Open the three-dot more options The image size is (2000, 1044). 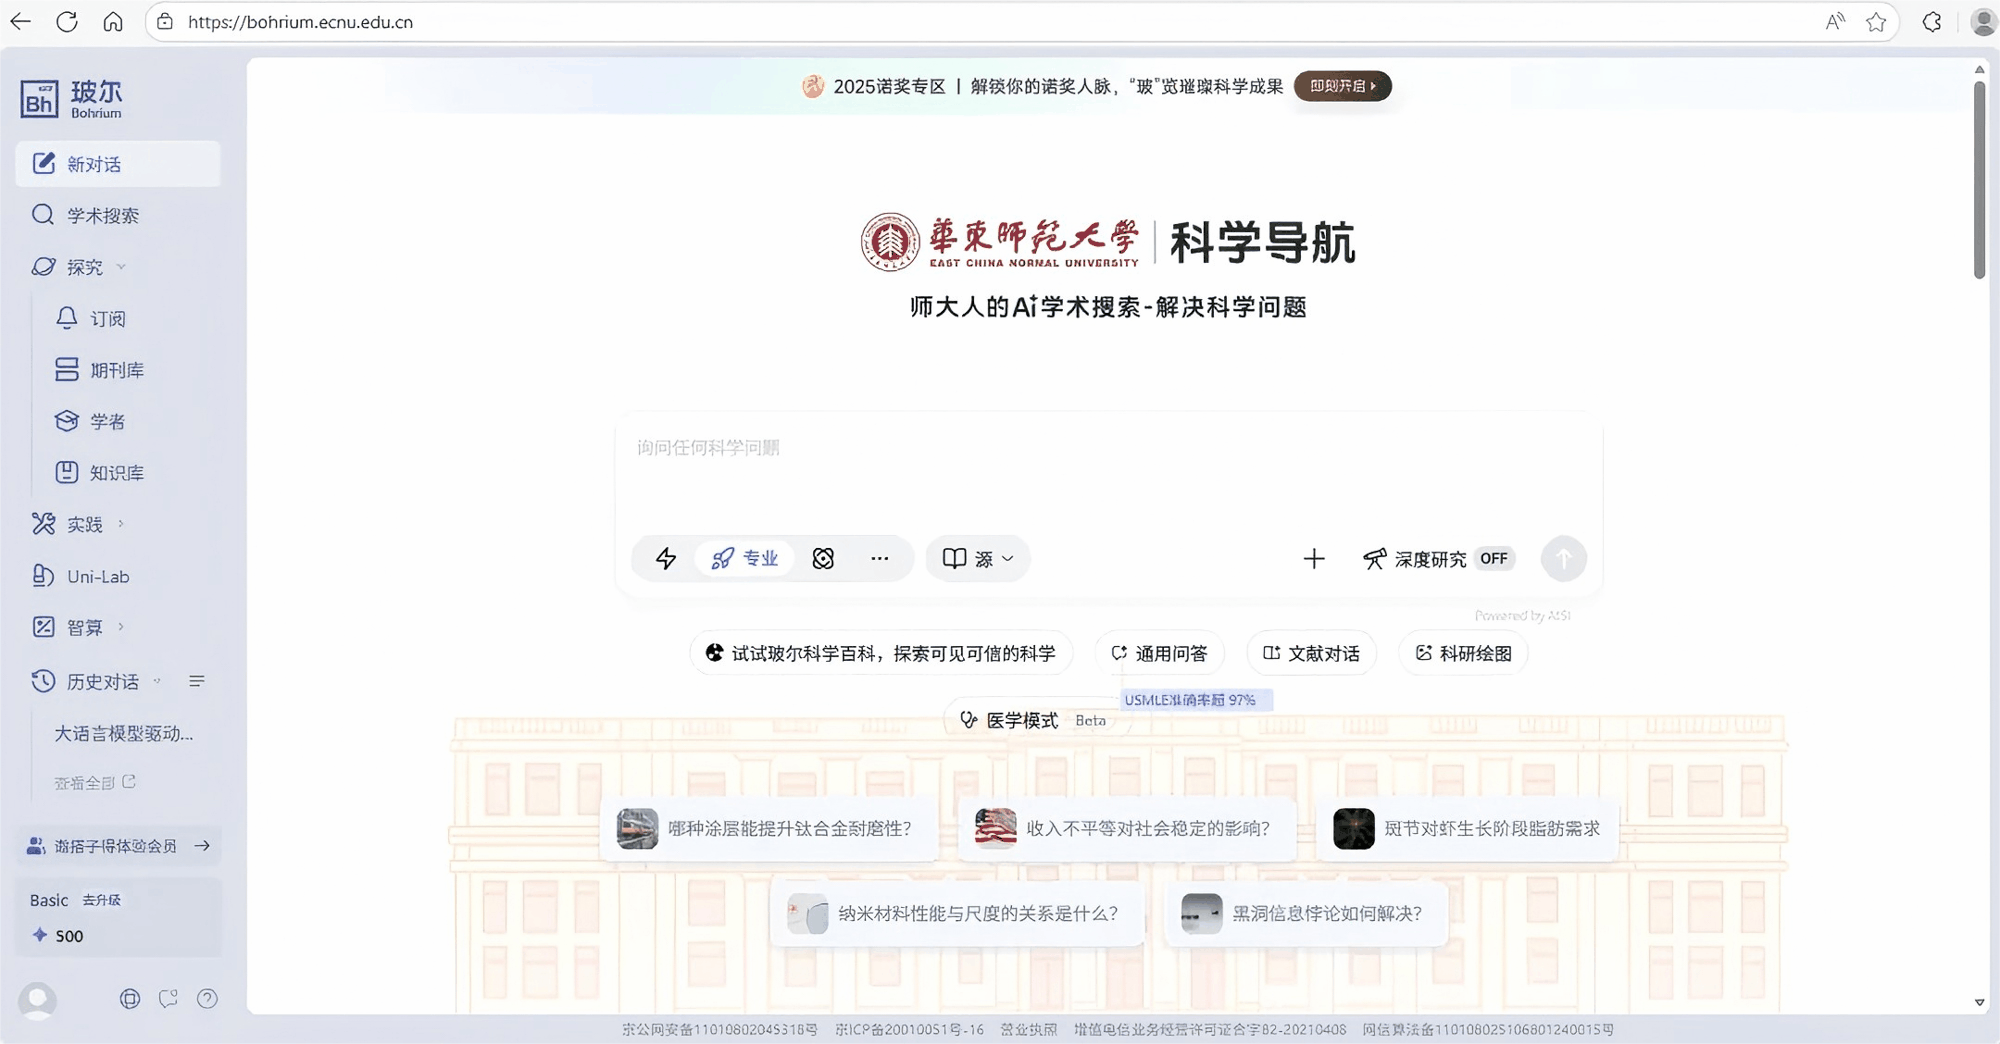[x=879, y=559]
